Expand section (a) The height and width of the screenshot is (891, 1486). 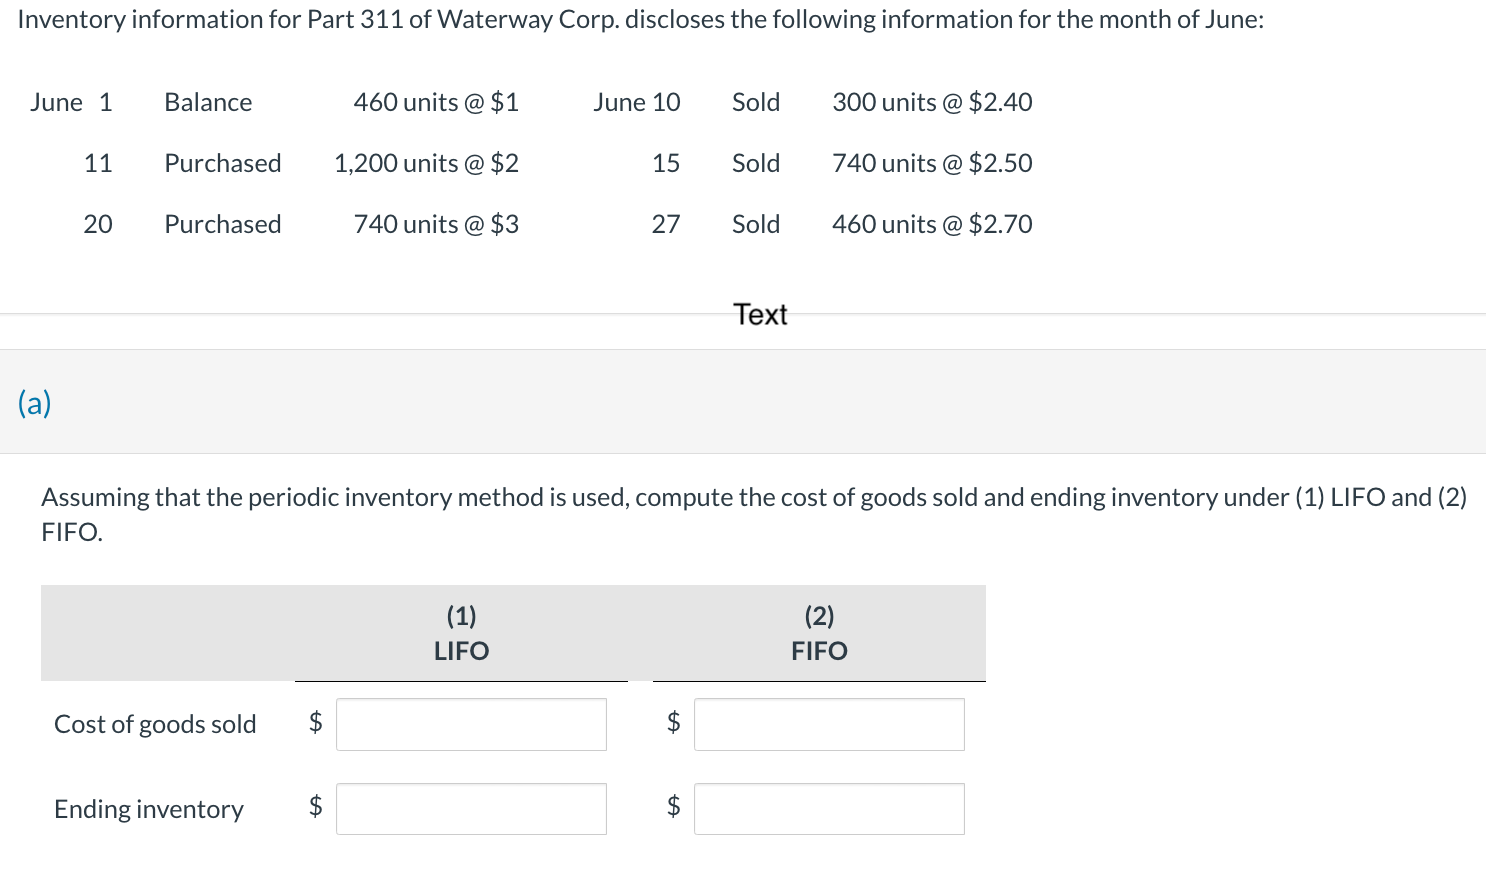(x=33, y=402)
